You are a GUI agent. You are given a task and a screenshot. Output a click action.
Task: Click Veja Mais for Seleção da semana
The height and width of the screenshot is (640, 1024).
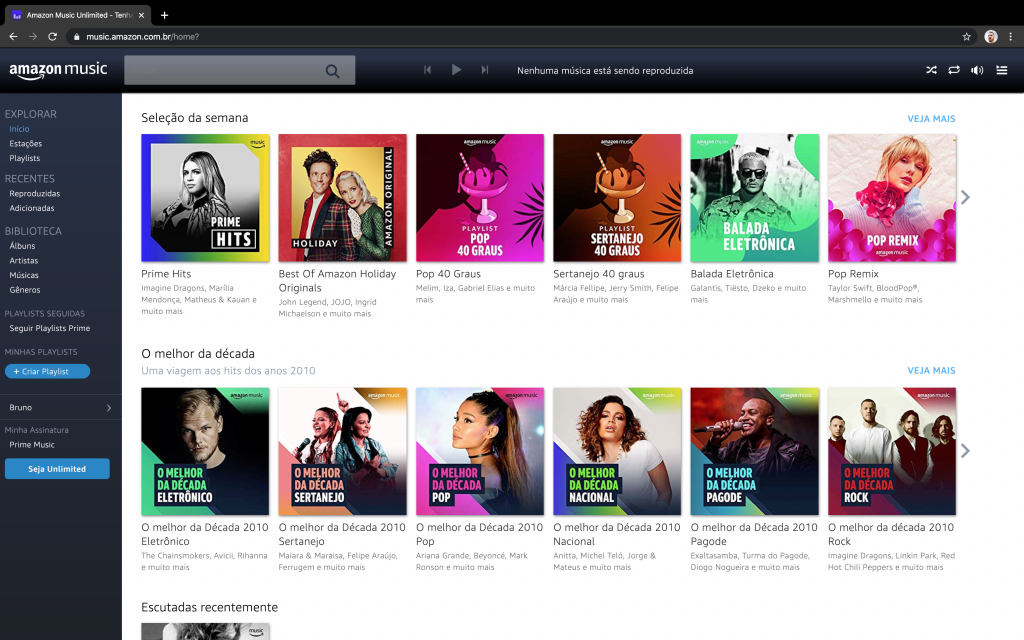[931, 119]
